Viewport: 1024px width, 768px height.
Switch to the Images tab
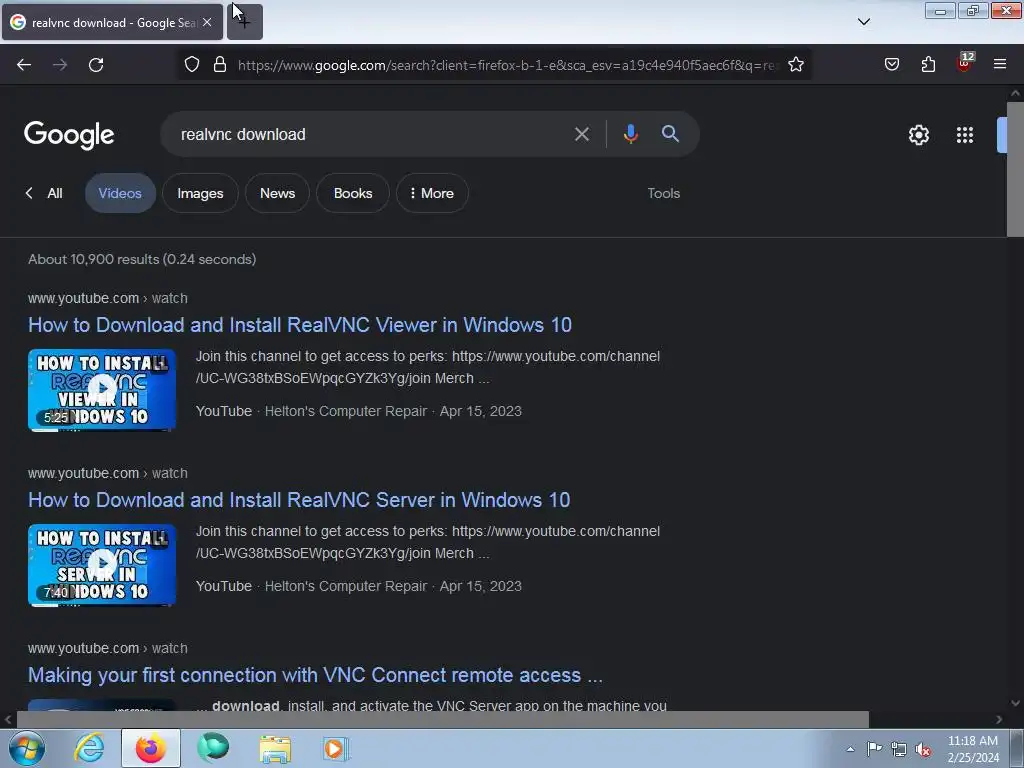[x=200, y=193]
